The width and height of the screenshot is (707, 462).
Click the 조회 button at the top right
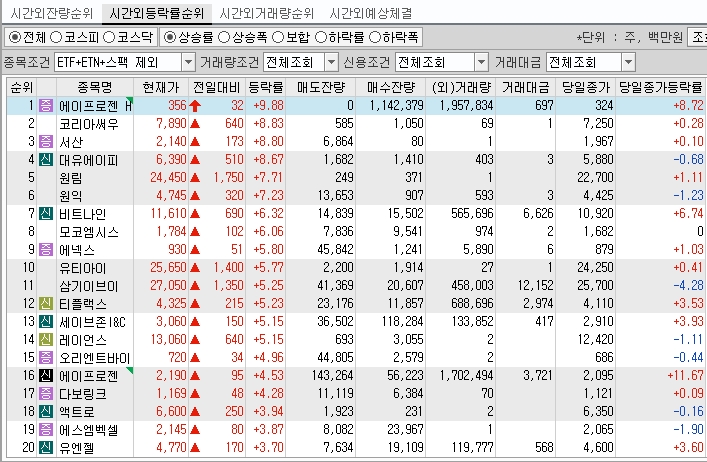pos(698,37)
